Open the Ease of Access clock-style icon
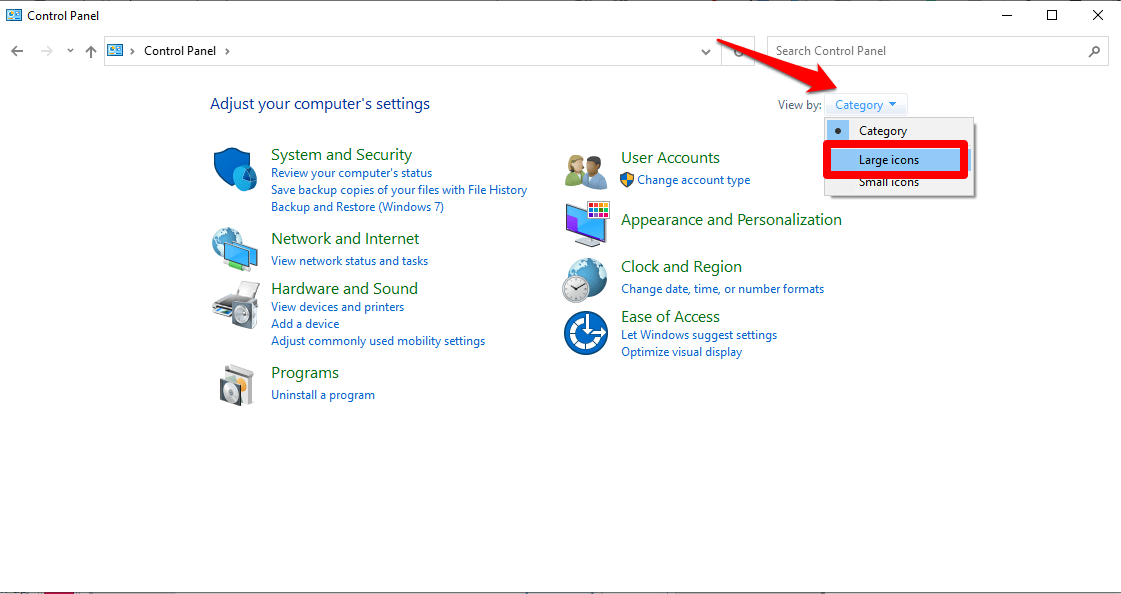The width and height of the screenshot is (1121, 594). [585, 330]
